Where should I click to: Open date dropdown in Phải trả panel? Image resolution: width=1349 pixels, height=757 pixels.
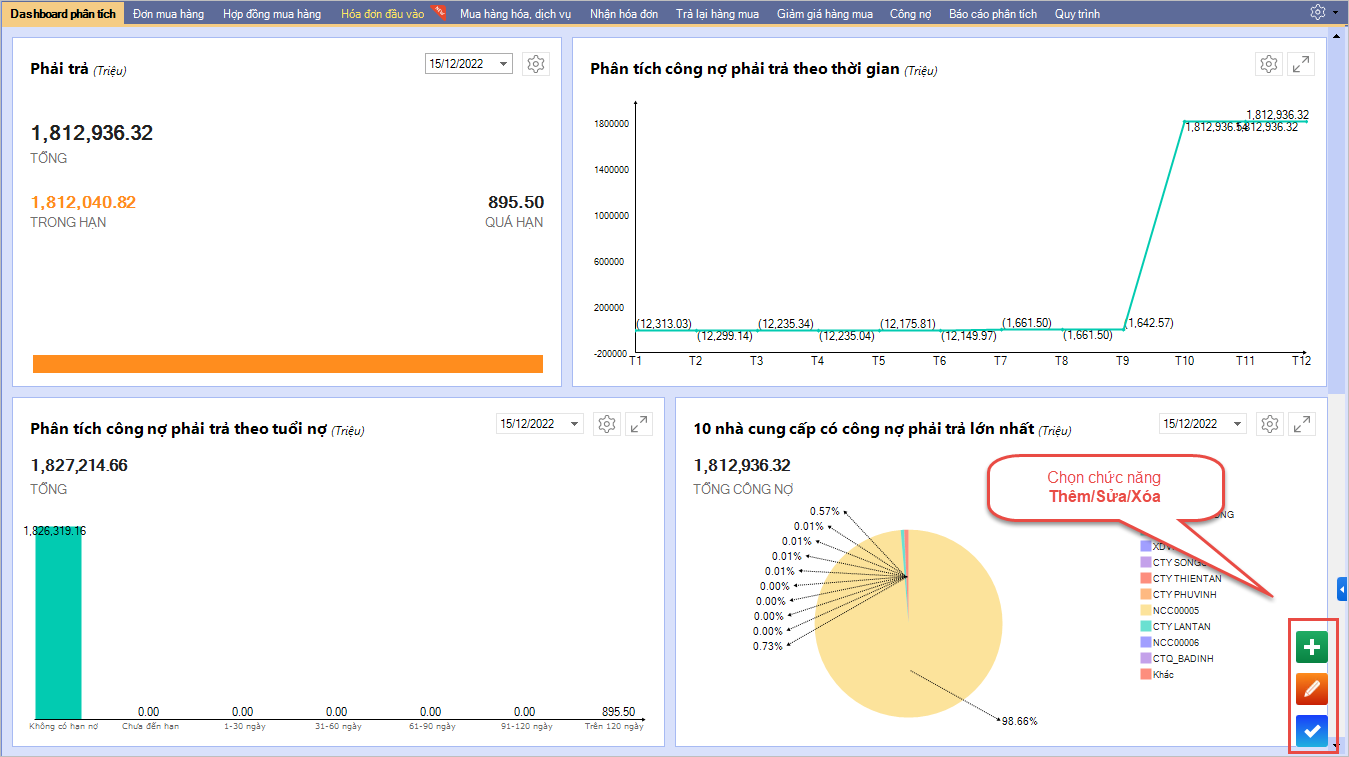503,64
